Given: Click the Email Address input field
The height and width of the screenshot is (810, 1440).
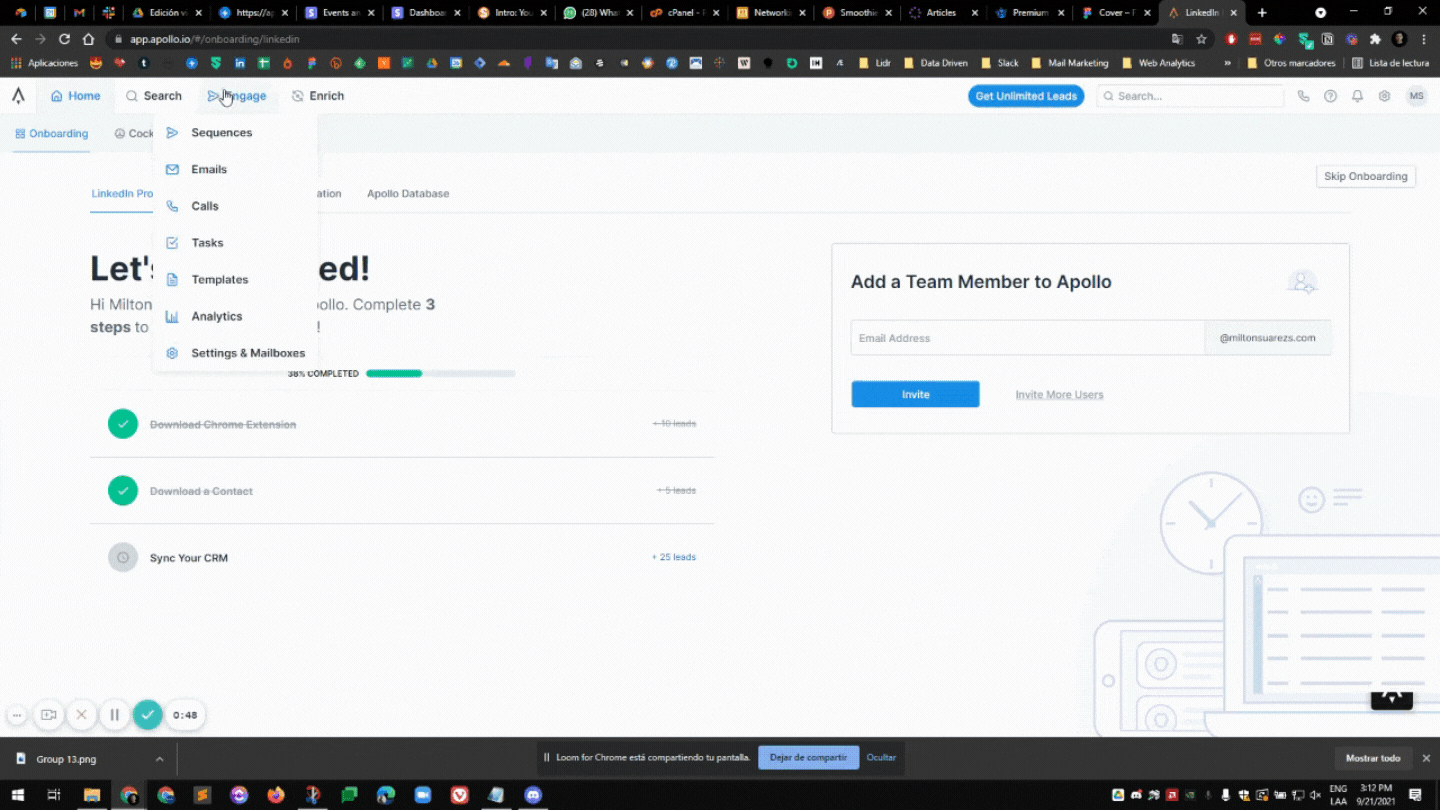Looking at the screenshot, I should (1027, 338).
